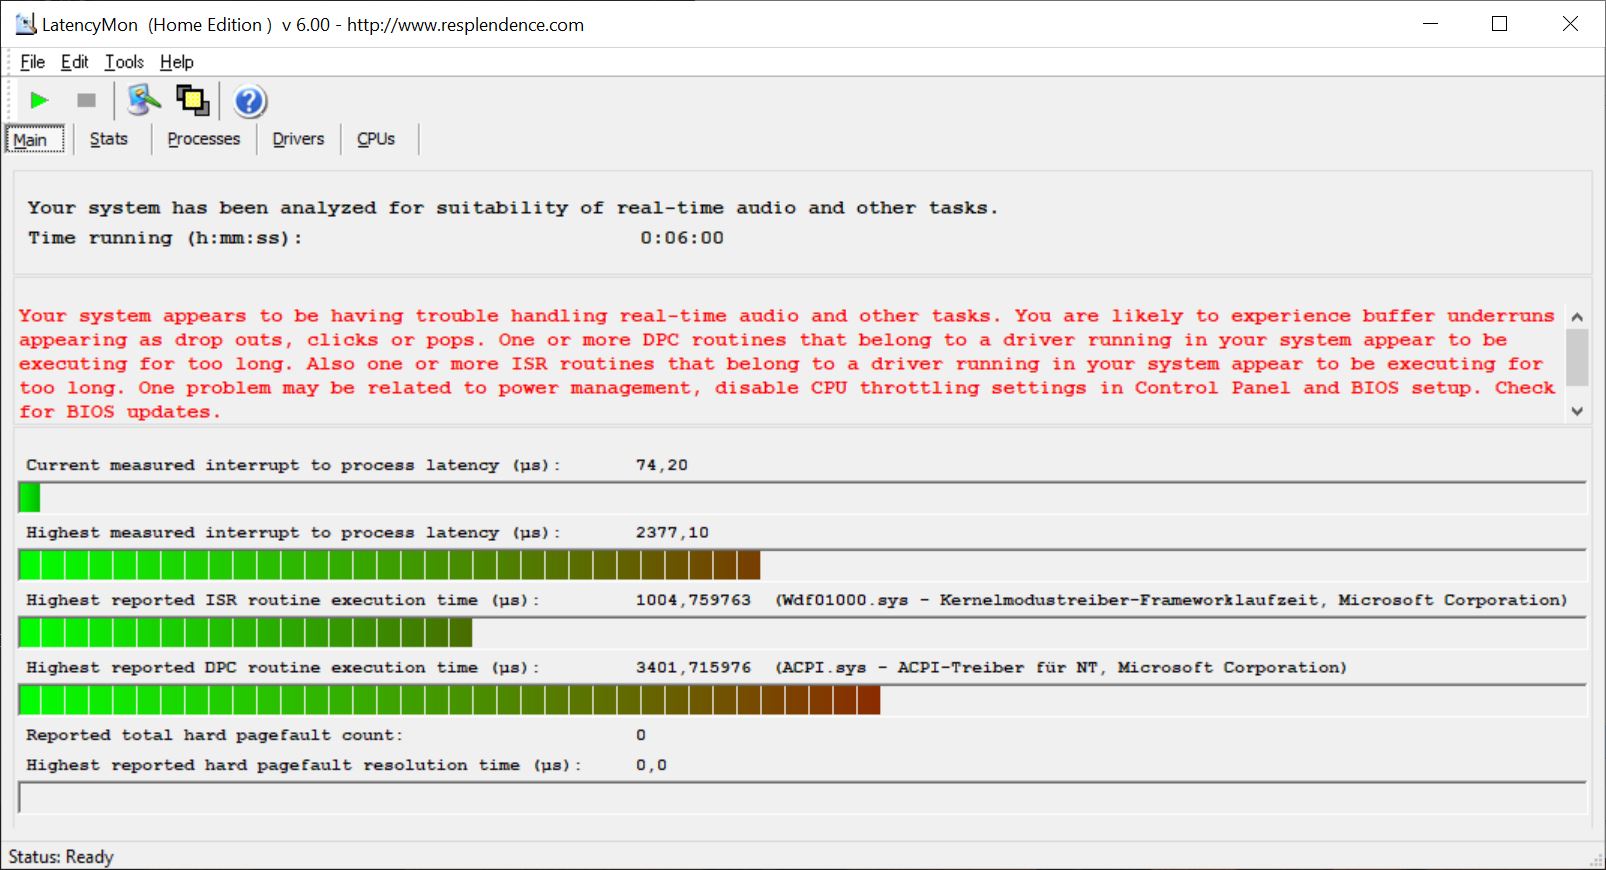Click 'Current measured interrupt to process latency' label

pyautogui.click(x=293, y=465)
